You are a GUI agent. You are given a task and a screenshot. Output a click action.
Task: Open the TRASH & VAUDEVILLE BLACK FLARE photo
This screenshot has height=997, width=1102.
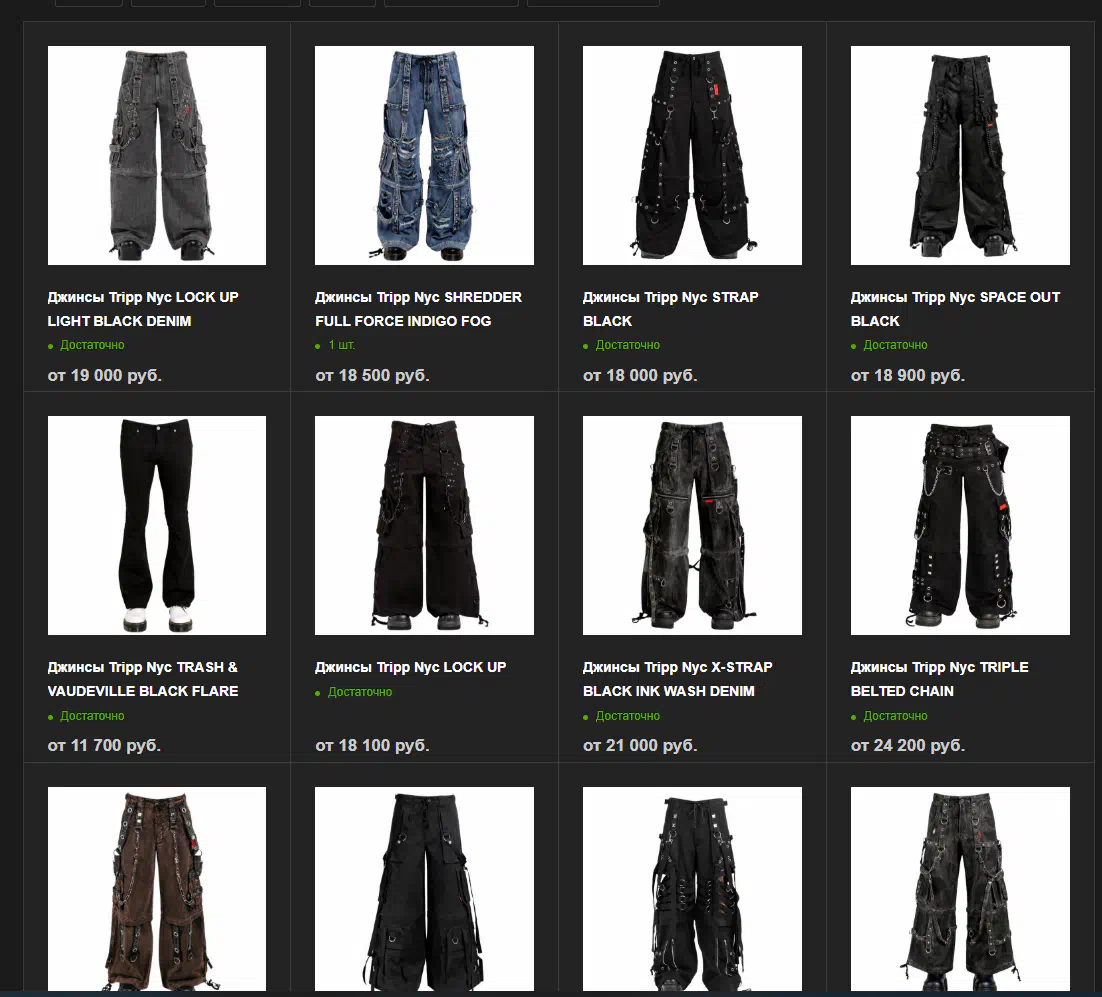coord(157,526)
